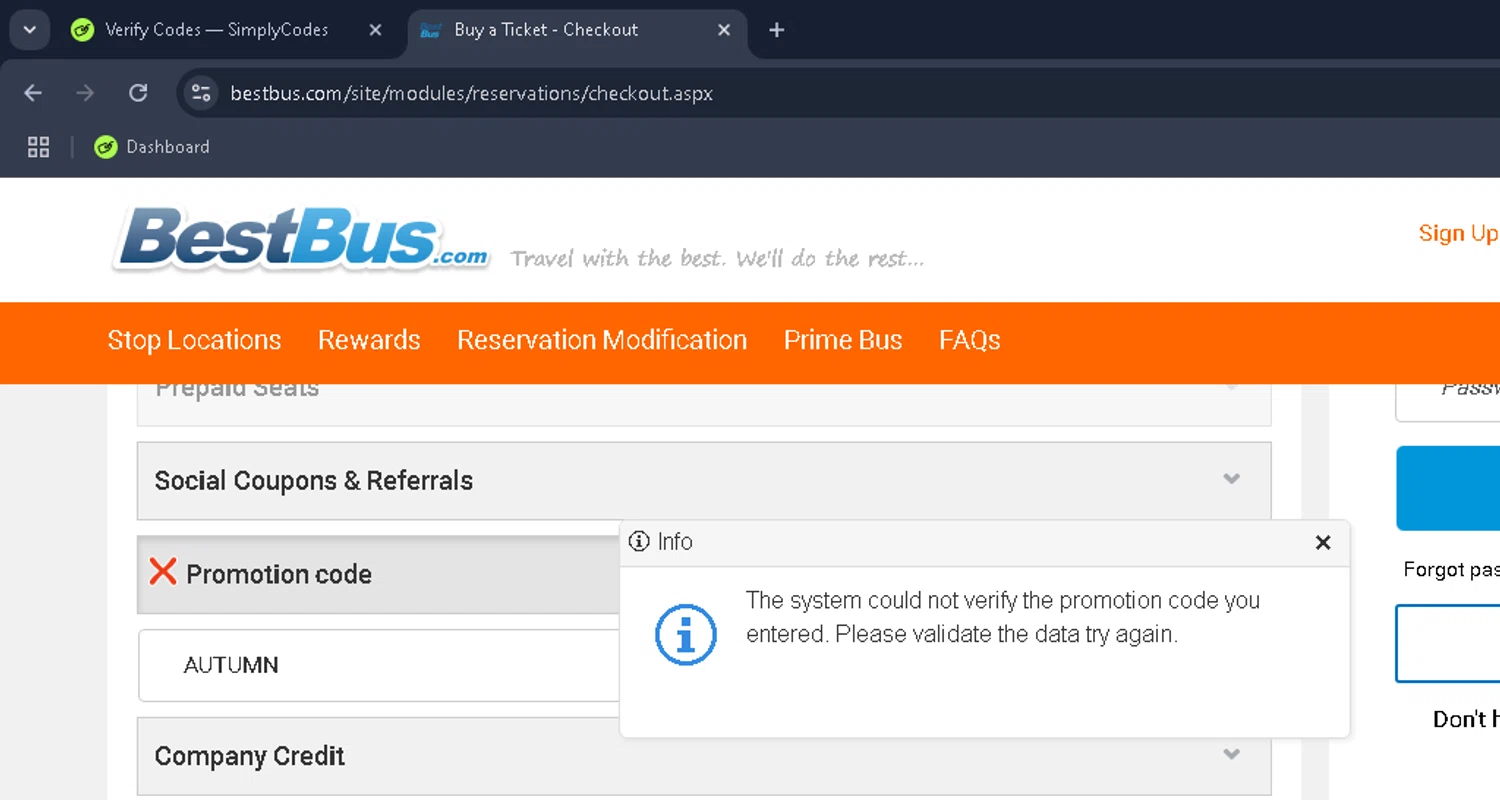Viewport: 1500px width, 800px height.
Task: Expand the Company Credit section
Action: (704, 756)
